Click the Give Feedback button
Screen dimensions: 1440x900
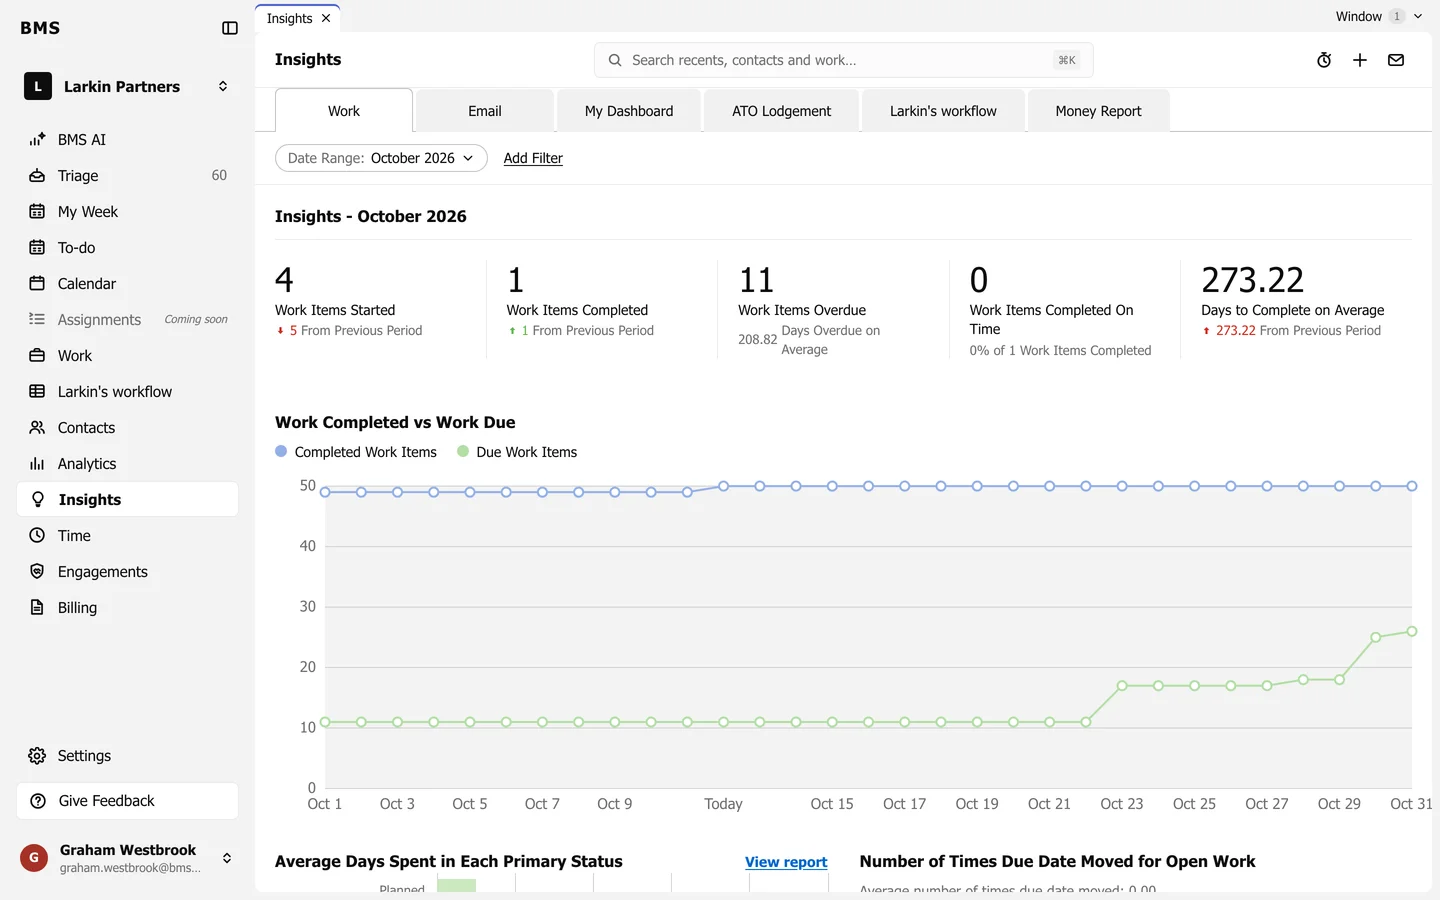tap(127, 801)
